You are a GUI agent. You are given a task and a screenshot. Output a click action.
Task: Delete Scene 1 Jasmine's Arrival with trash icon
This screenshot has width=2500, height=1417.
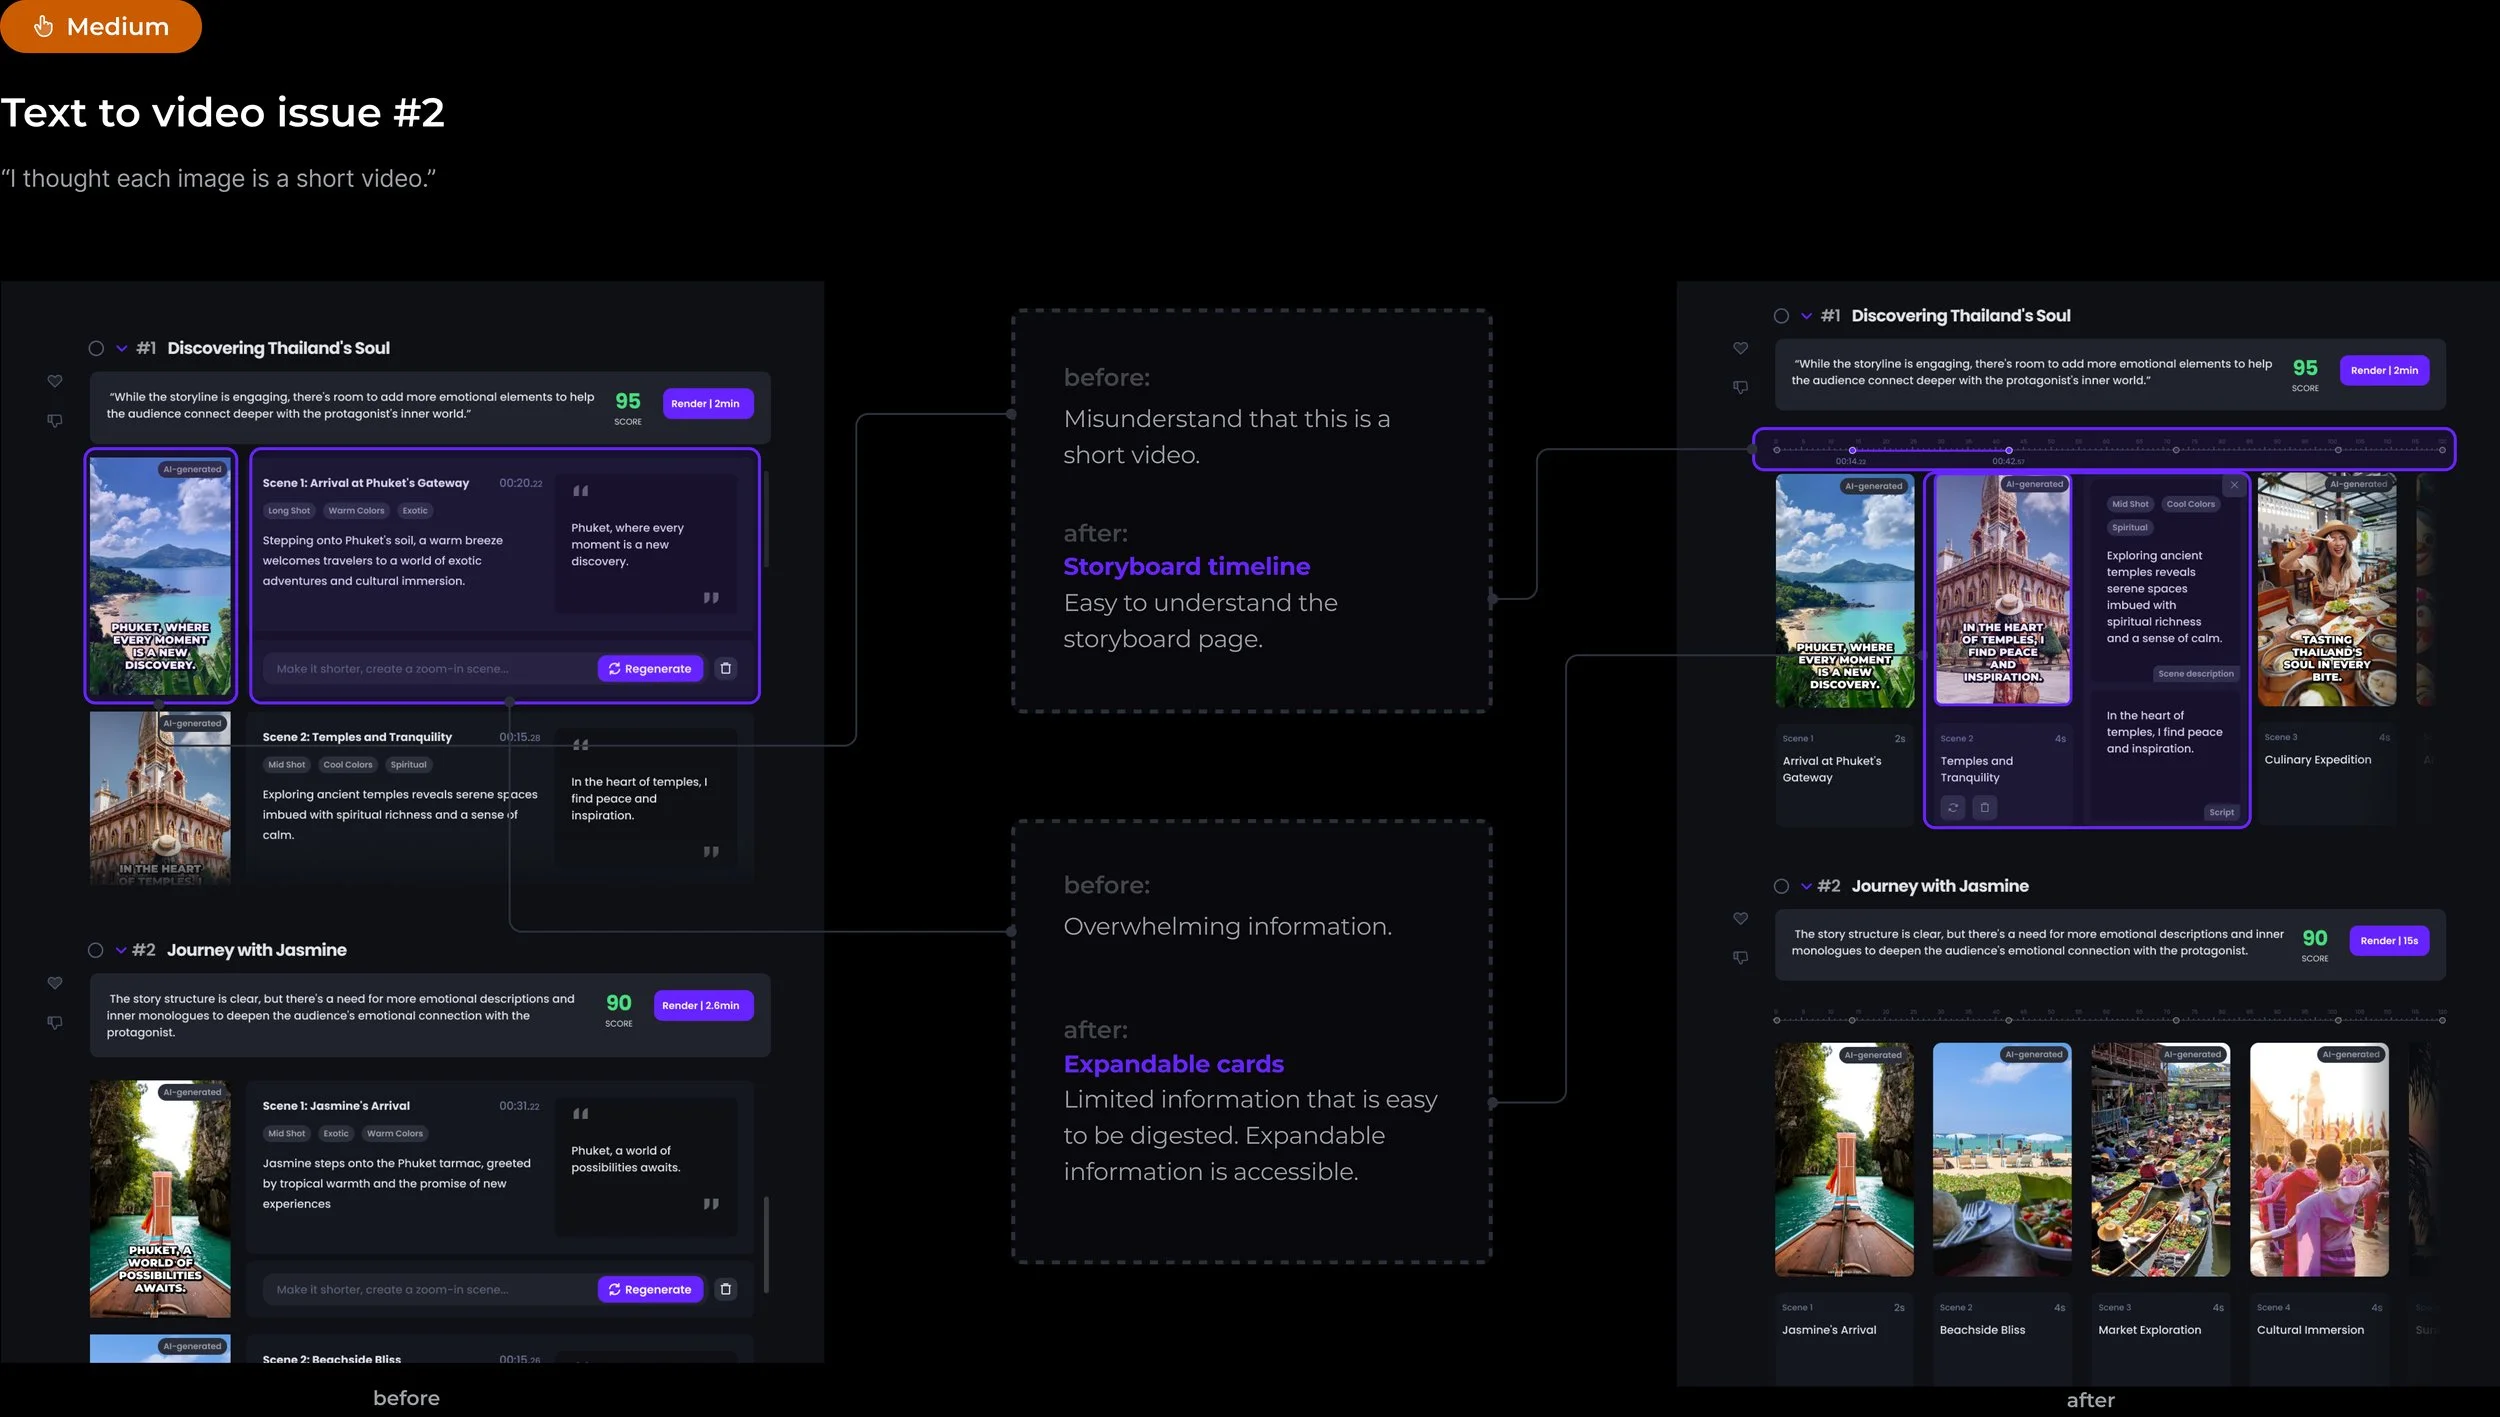coord(726,1289)
